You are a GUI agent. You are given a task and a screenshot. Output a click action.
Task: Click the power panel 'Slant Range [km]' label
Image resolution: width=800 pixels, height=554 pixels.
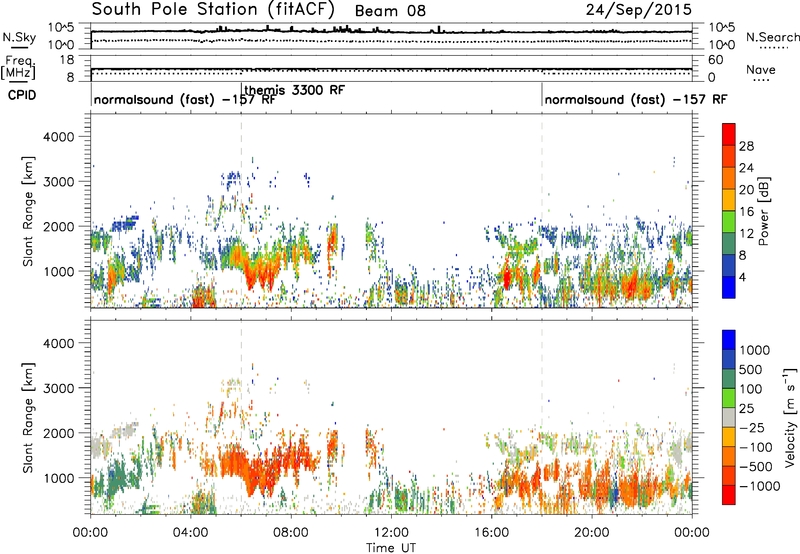click(x=28, y=211)
